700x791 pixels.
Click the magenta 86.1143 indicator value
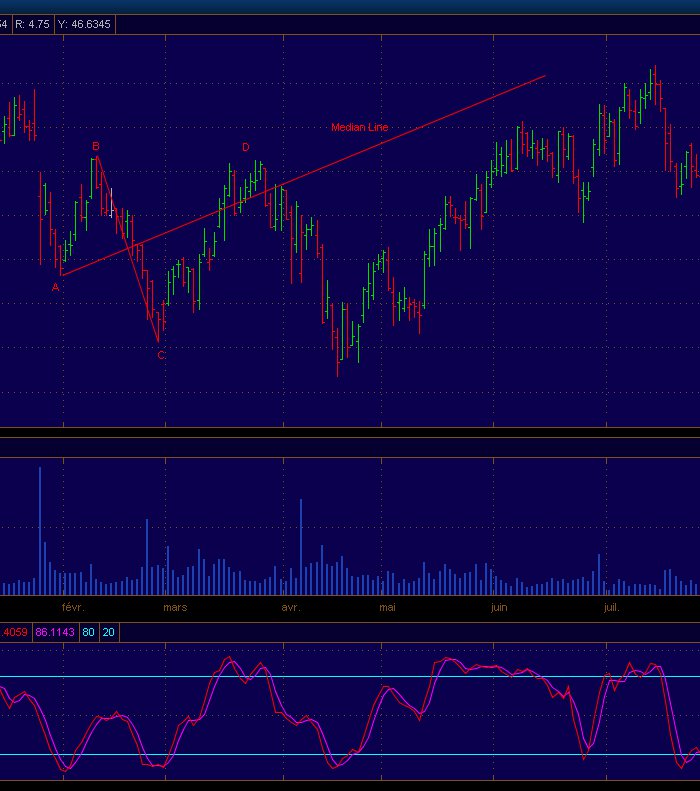[55, 632]
